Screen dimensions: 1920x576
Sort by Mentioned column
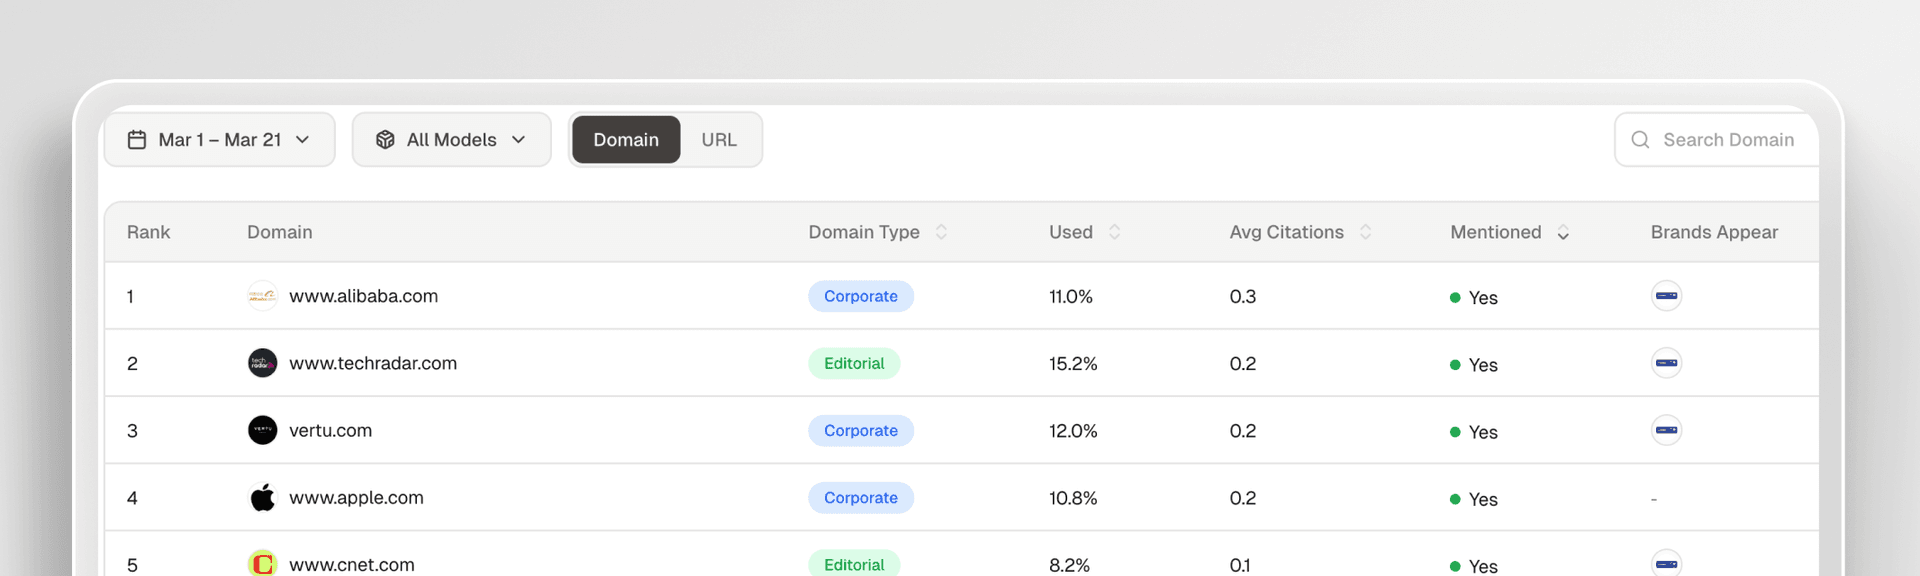coord(1562,232)
